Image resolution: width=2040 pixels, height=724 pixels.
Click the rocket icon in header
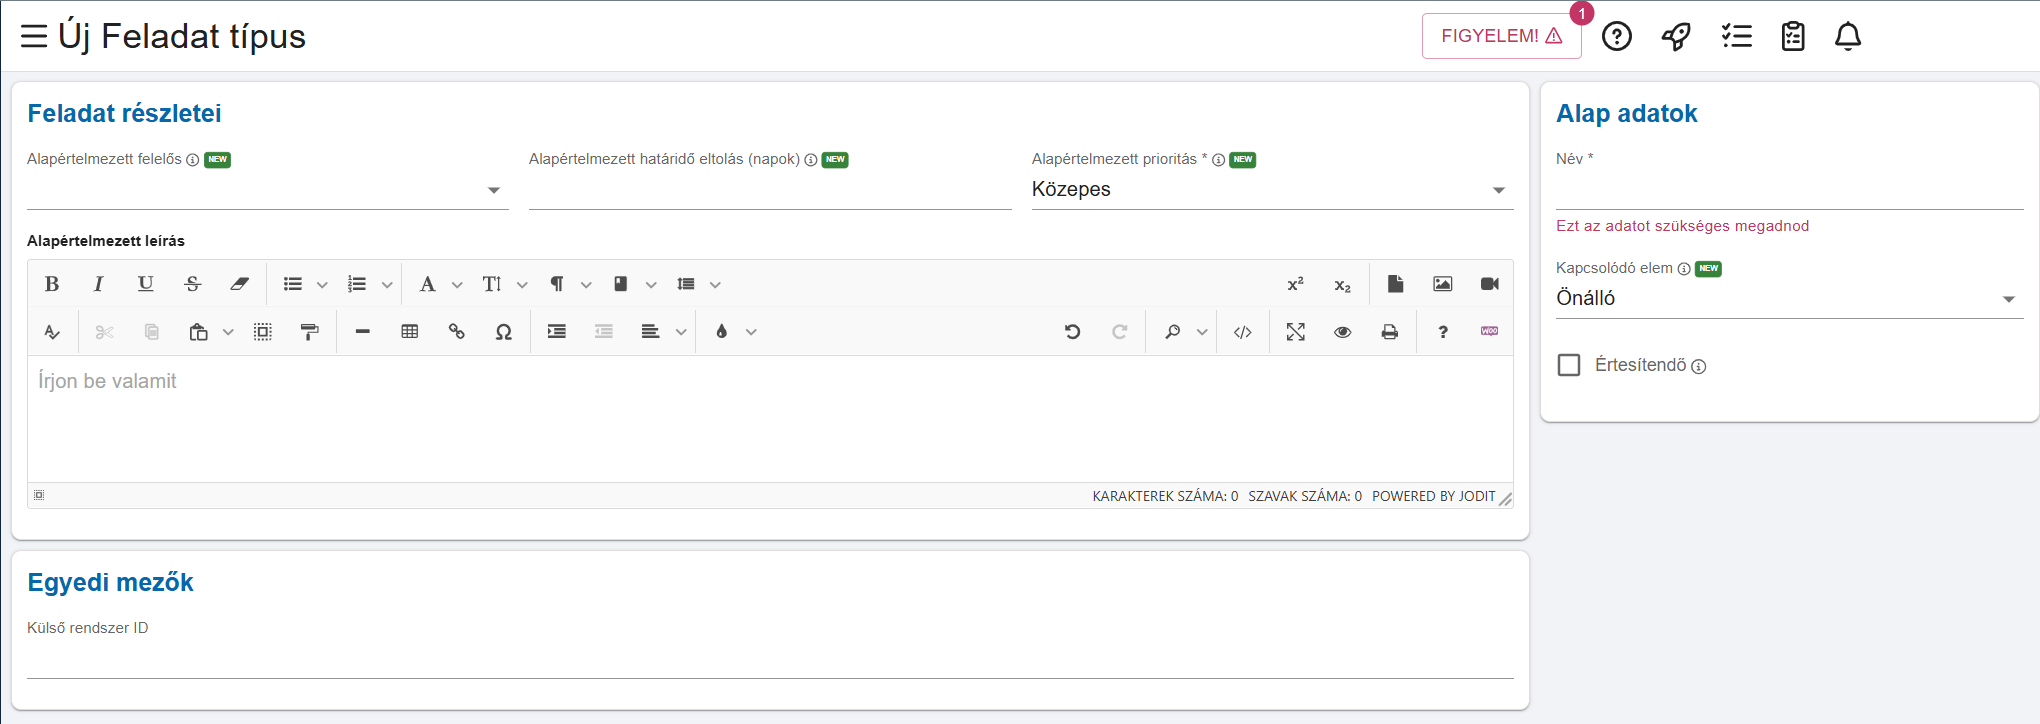1676,37
